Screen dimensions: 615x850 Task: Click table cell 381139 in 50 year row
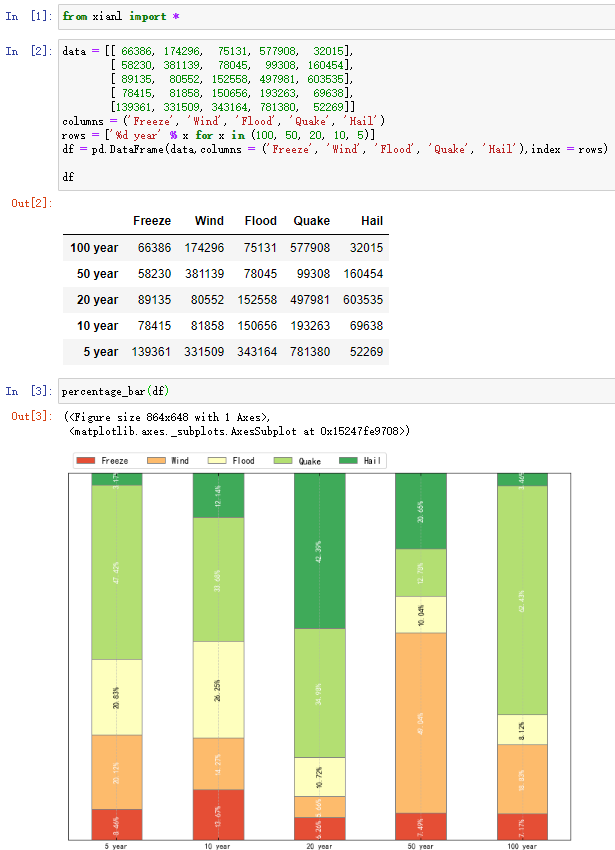204,274
